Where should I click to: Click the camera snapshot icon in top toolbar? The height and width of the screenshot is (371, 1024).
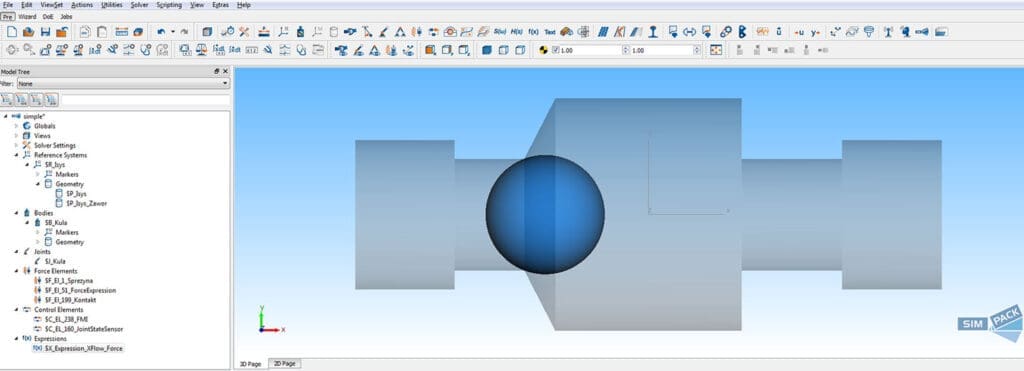coord(449,31)
